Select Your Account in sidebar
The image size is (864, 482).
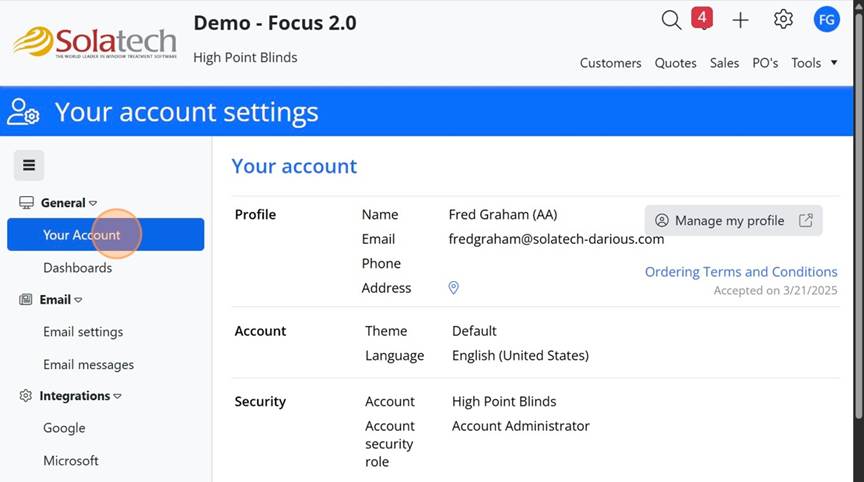click(106, 235)
